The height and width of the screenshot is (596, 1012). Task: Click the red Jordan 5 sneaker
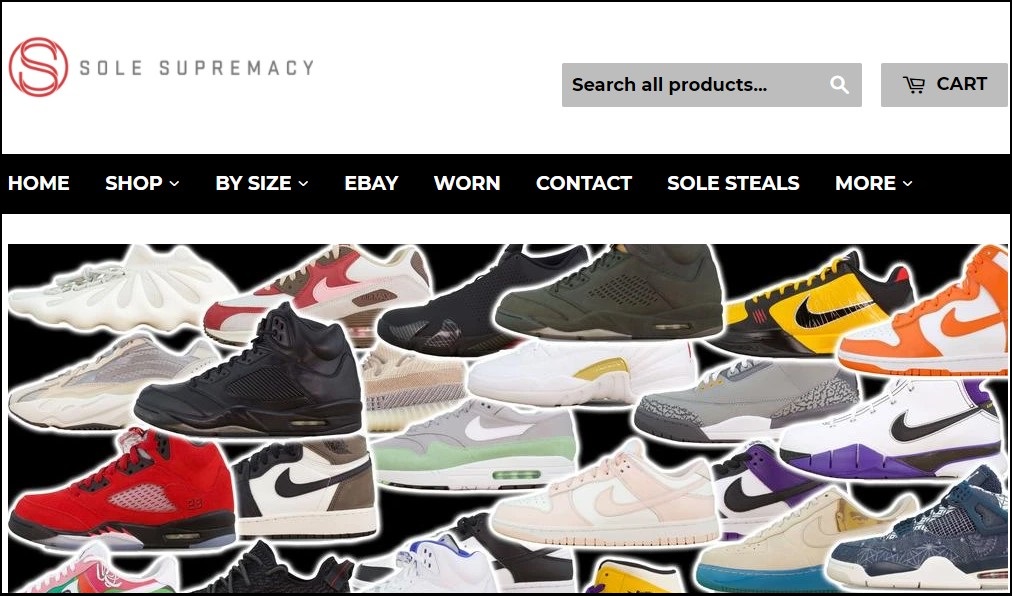tap(121, 489)
